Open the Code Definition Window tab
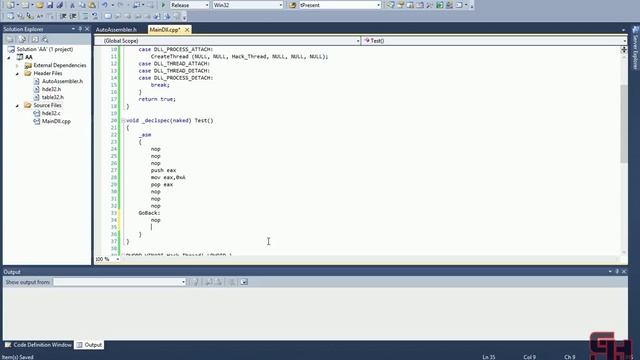Viewport: 640px width, 360px height. click(38, 345)
